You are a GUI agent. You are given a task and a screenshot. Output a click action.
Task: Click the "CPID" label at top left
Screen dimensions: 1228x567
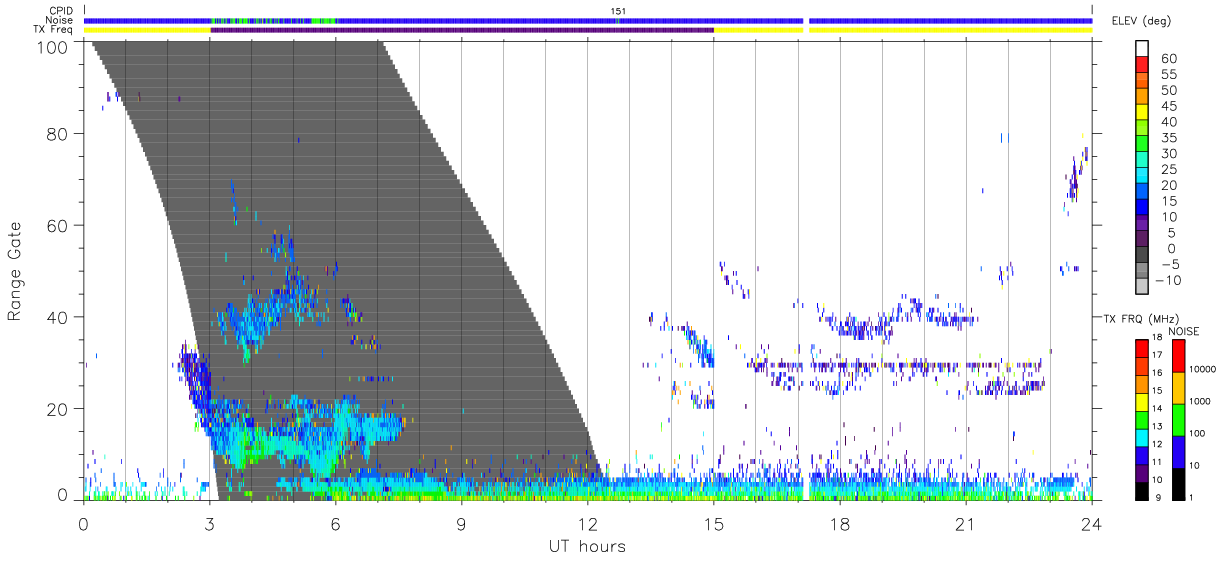tap(59, 11)
